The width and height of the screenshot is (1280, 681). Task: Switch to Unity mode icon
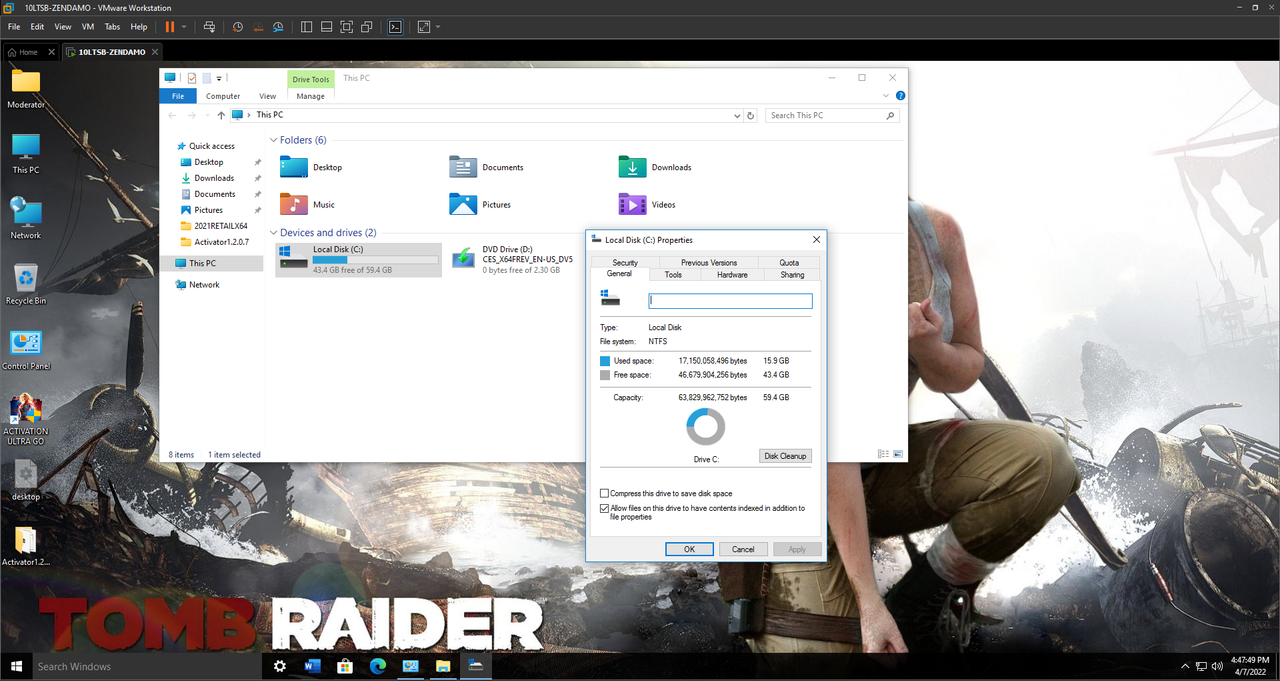367,27
